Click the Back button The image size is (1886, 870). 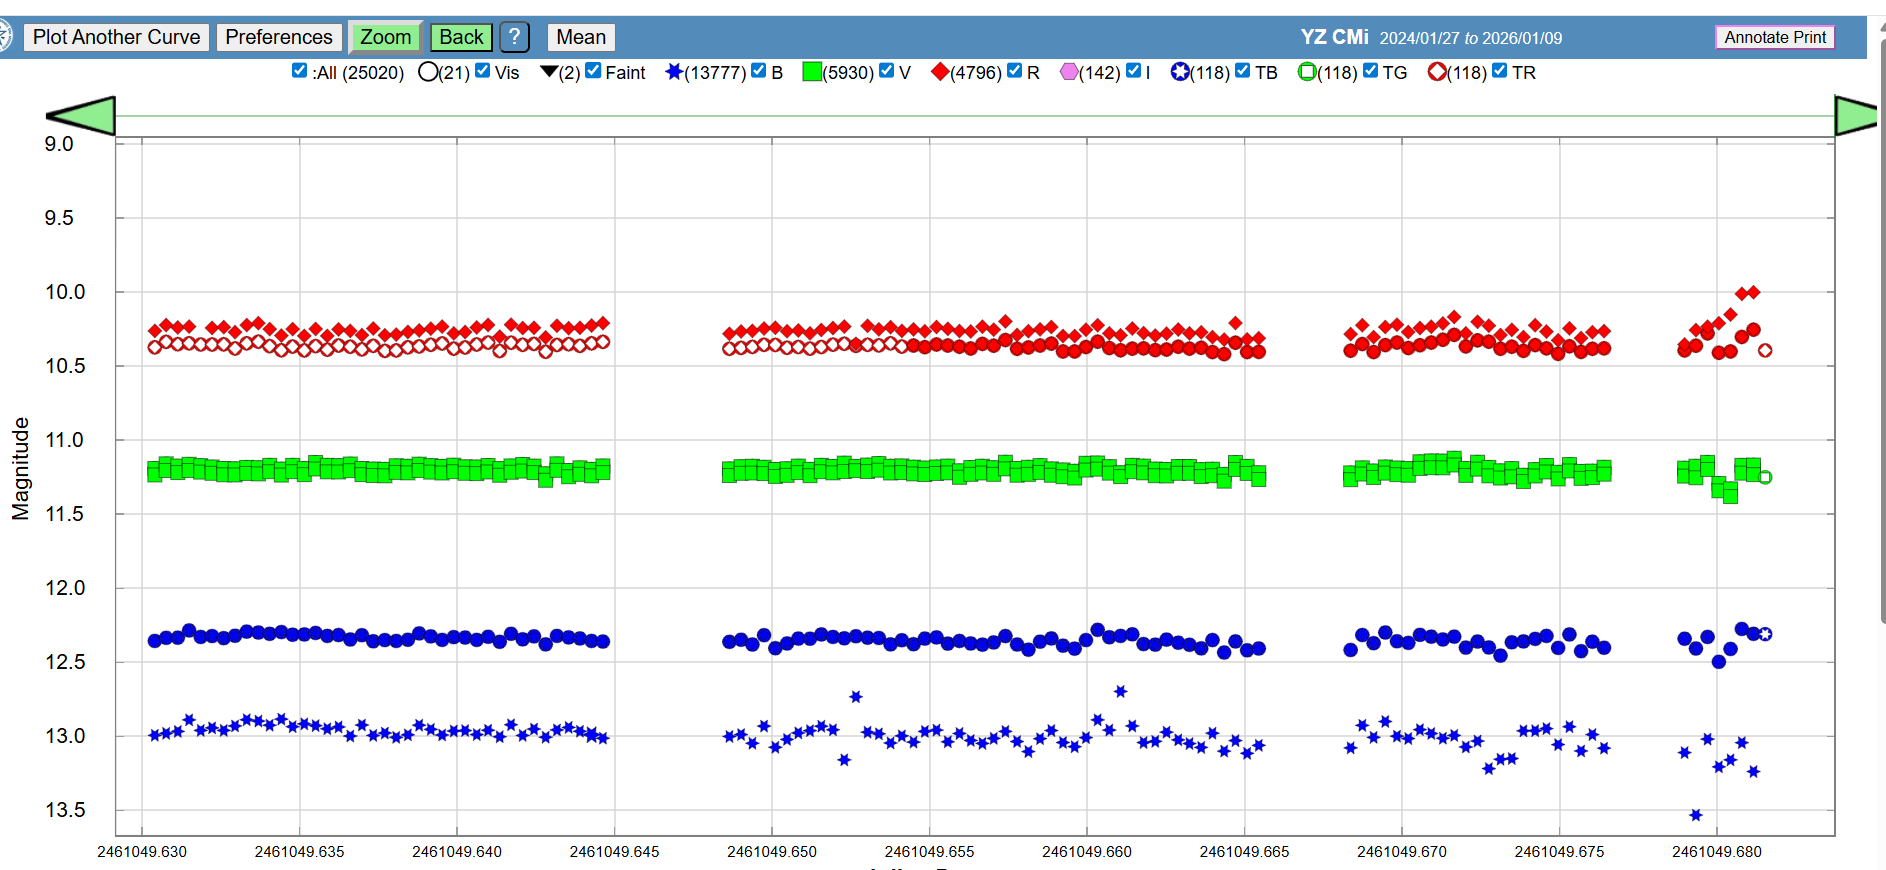pos(461,37)
